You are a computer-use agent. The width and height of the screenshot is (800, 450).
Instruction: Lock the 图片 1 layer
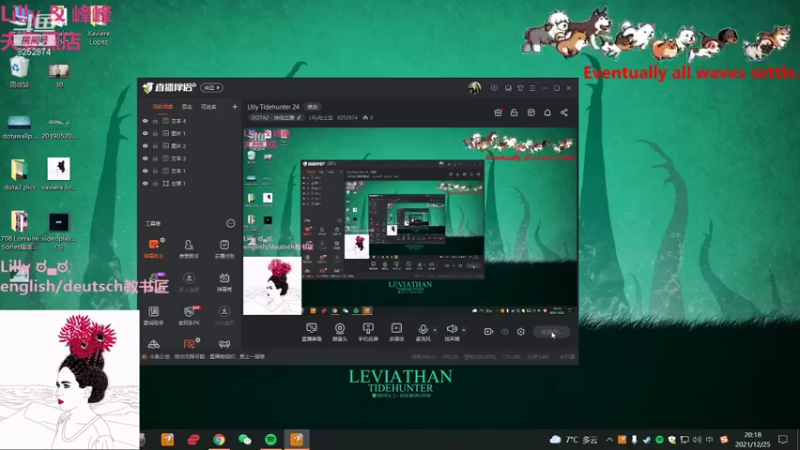click(155, 133)
